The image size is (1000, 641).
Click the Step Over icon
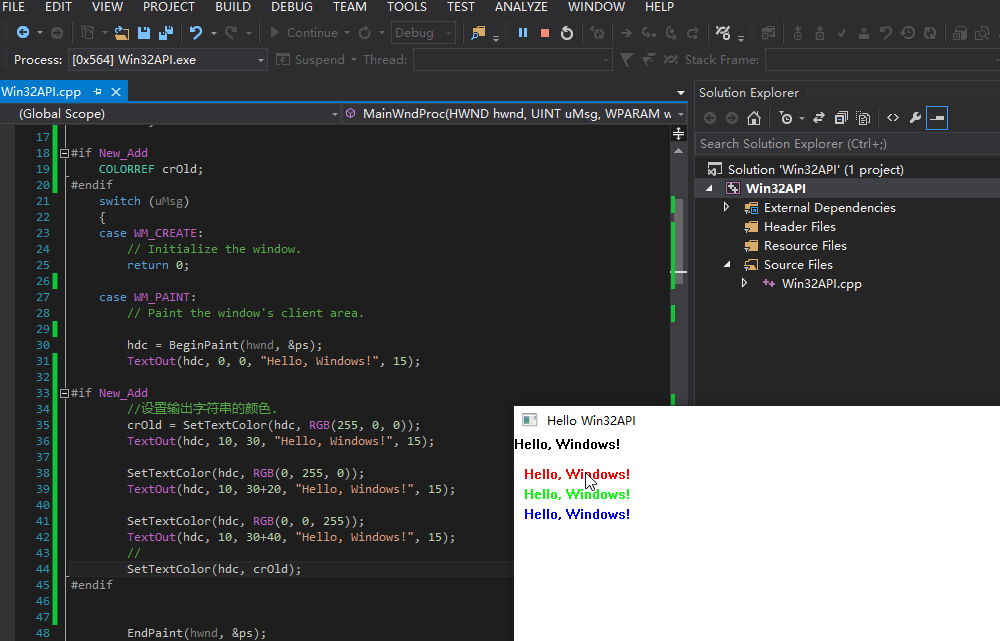tap(672, 32)
